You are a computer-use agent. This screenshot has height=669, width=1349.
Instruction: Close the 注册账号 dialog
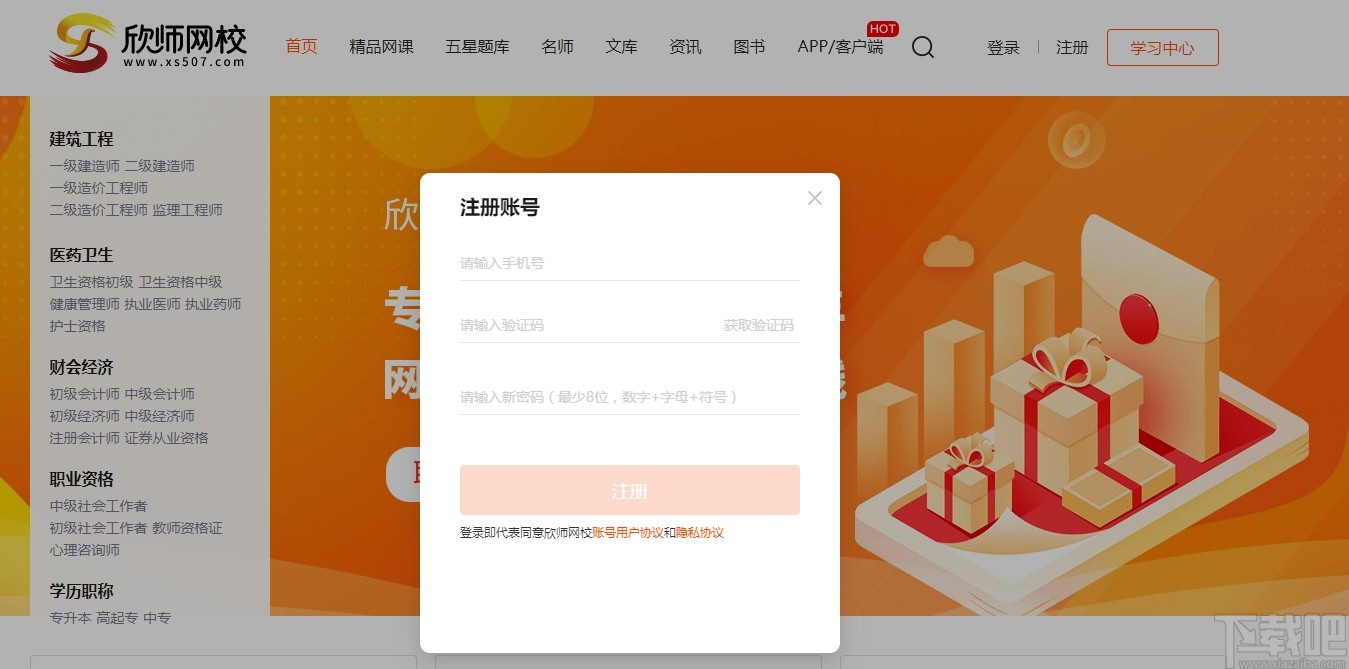coord(814,197)
